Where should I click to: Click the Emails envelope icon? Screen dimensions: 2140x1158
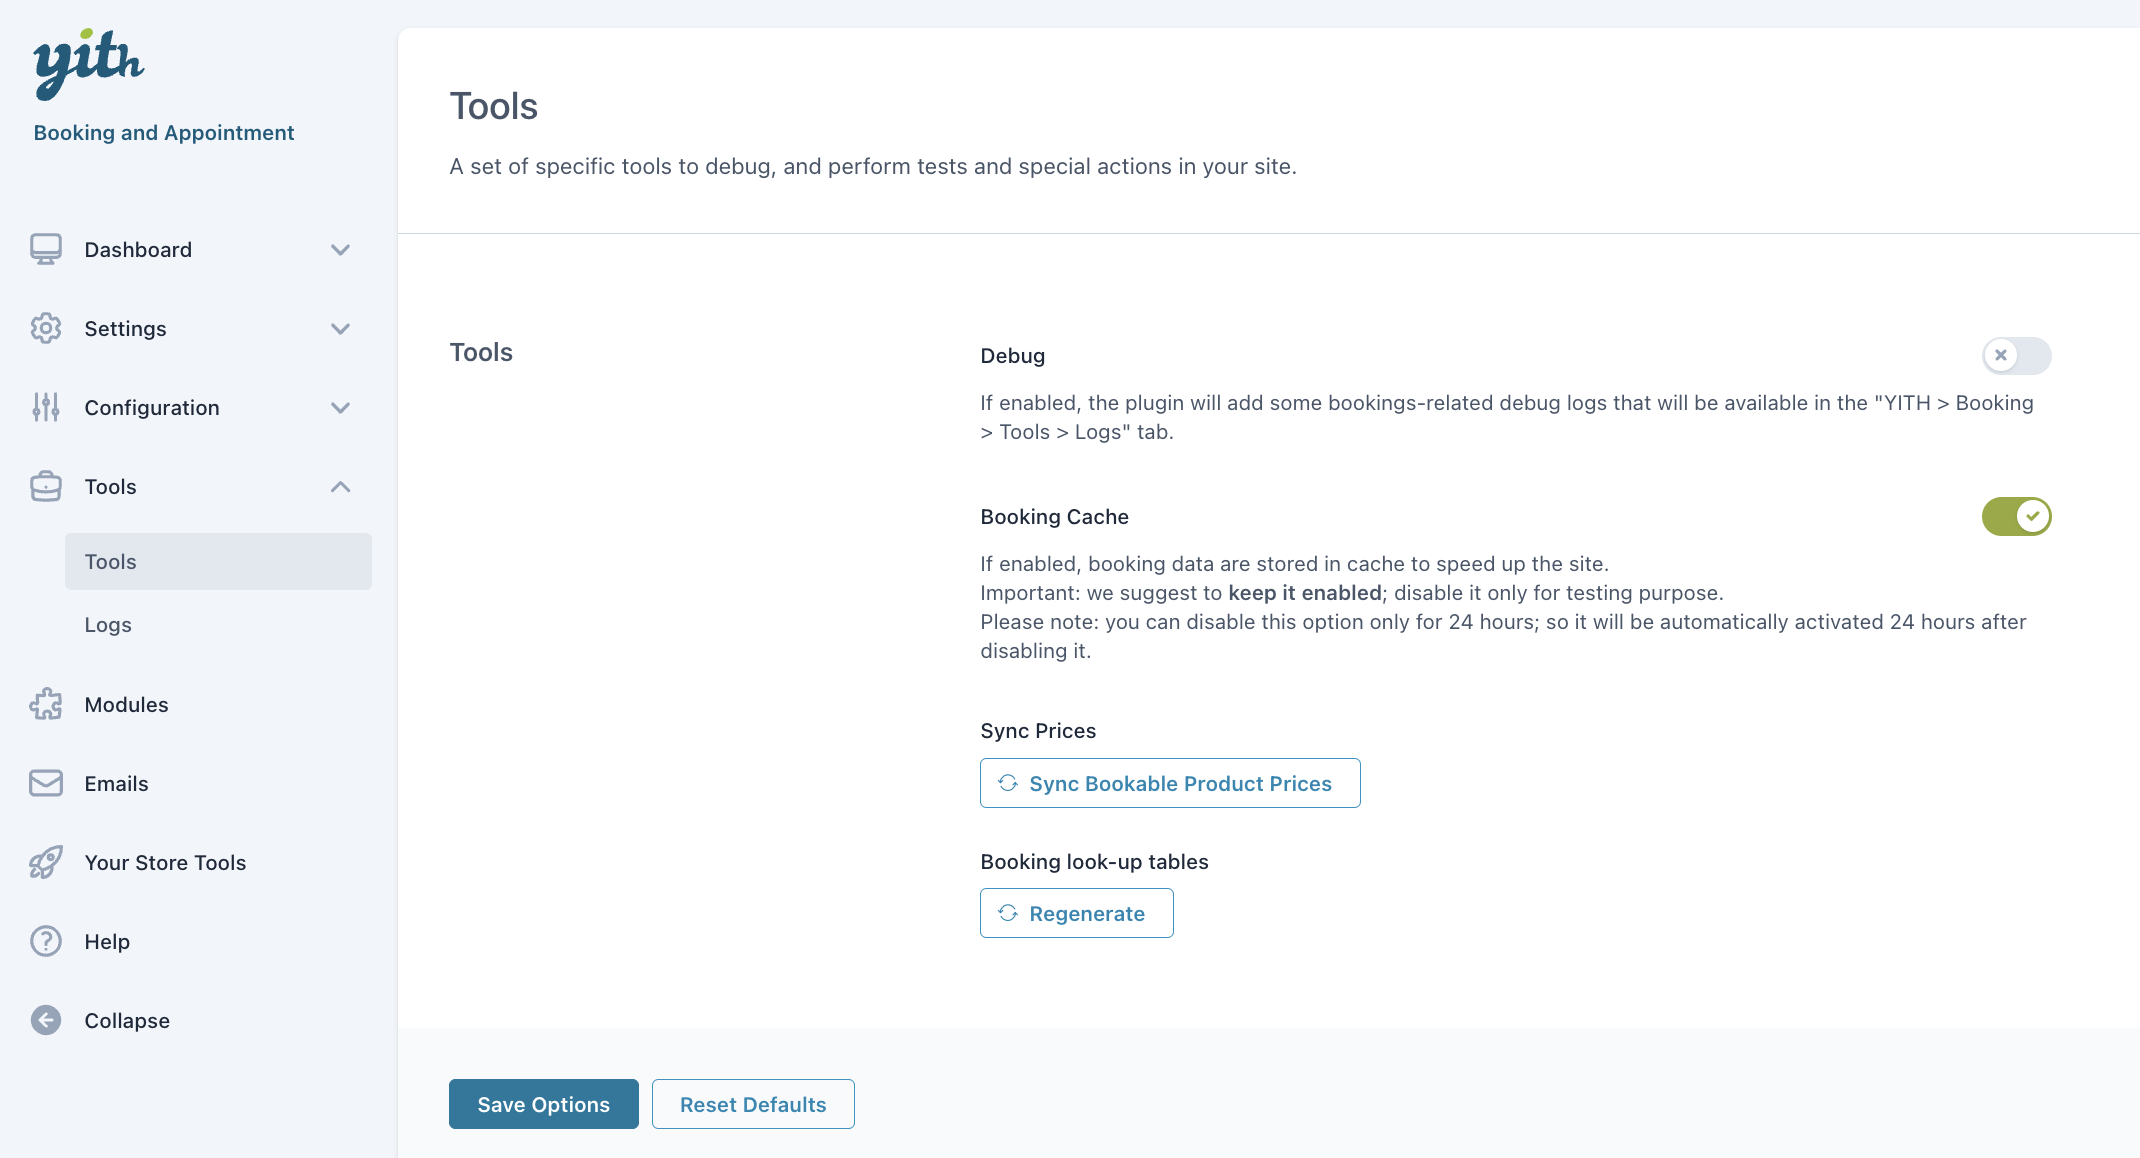point(46,783)
